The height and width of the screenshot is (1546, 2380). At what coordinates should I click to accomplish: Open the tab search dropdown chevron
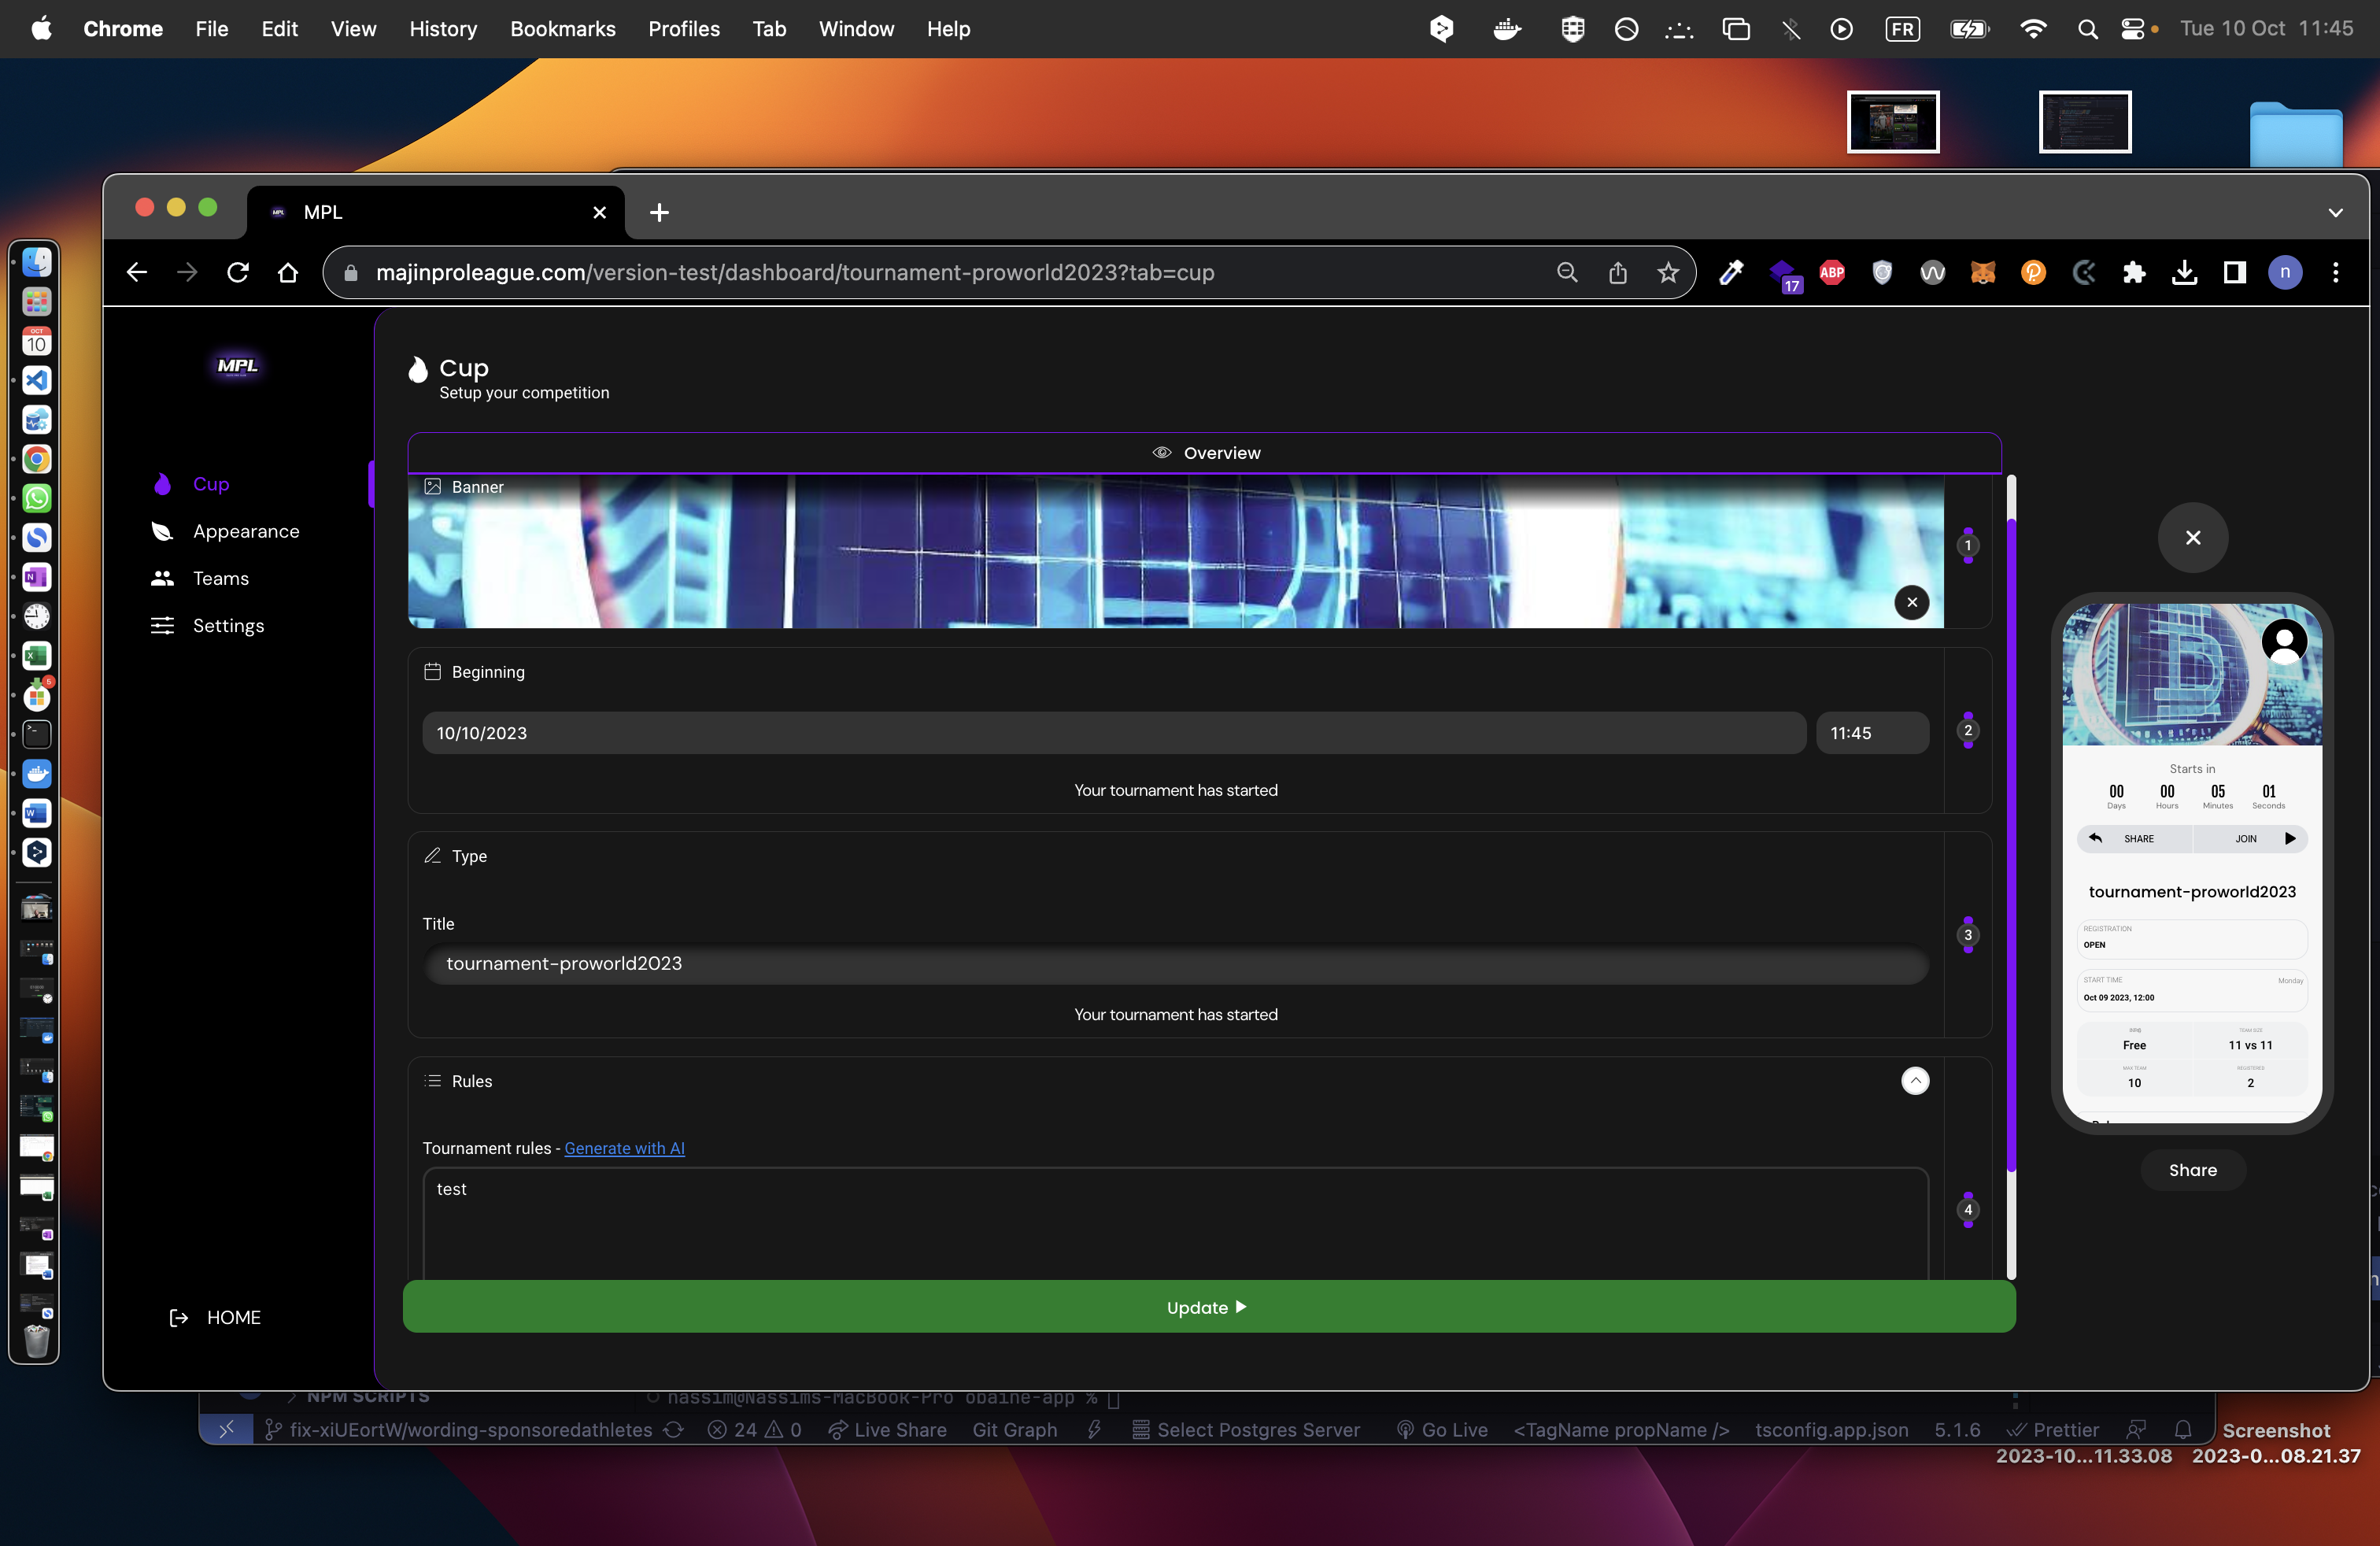(x=2335, y=212)
